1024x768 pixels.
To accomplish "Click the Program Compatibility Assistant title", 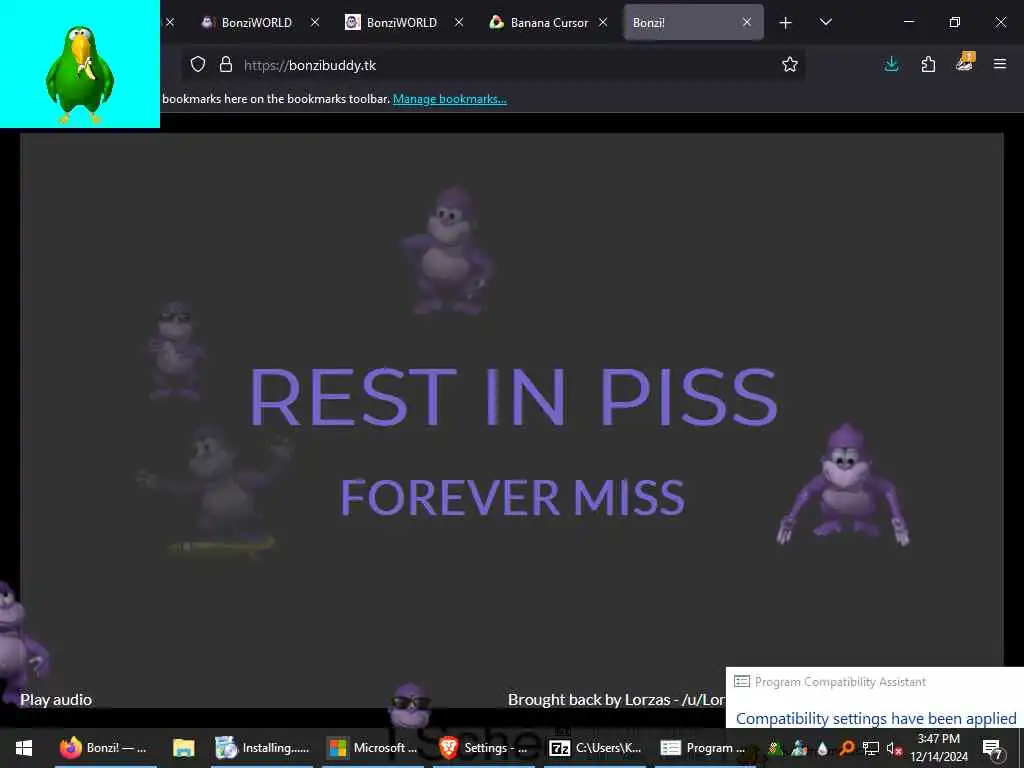I will click(840, 682).
